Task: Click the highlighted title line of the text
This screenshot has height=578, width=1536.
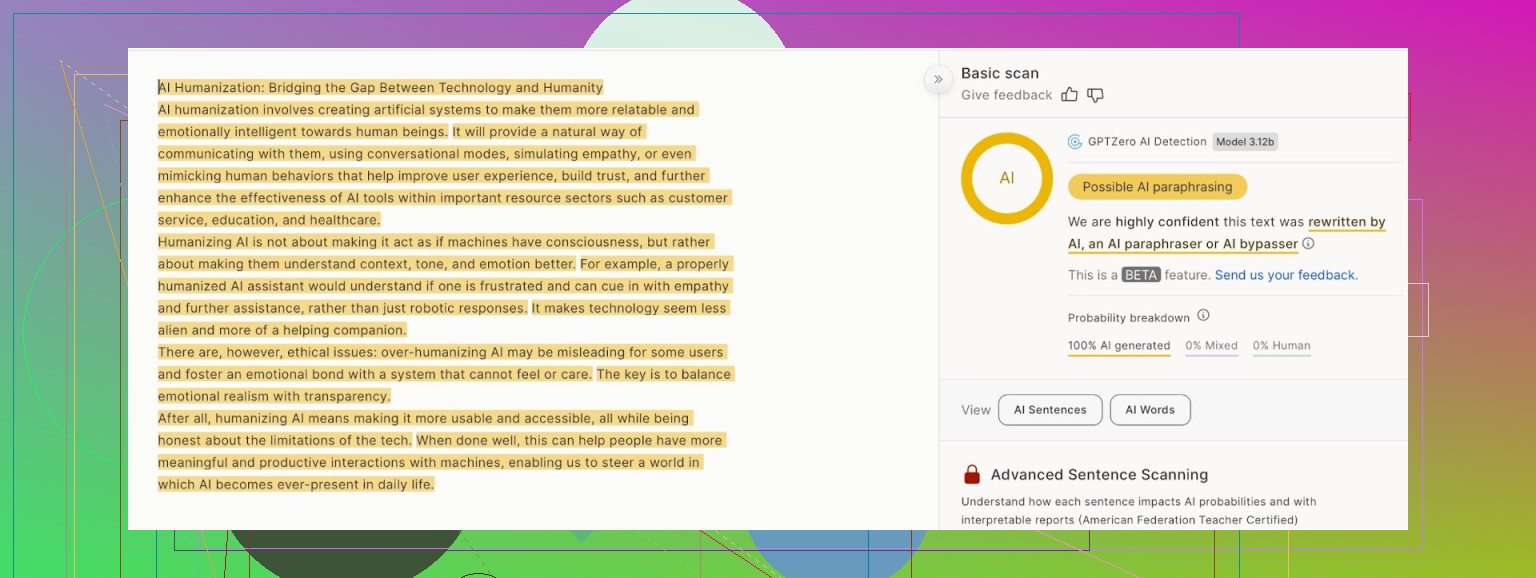Action: 381,88
